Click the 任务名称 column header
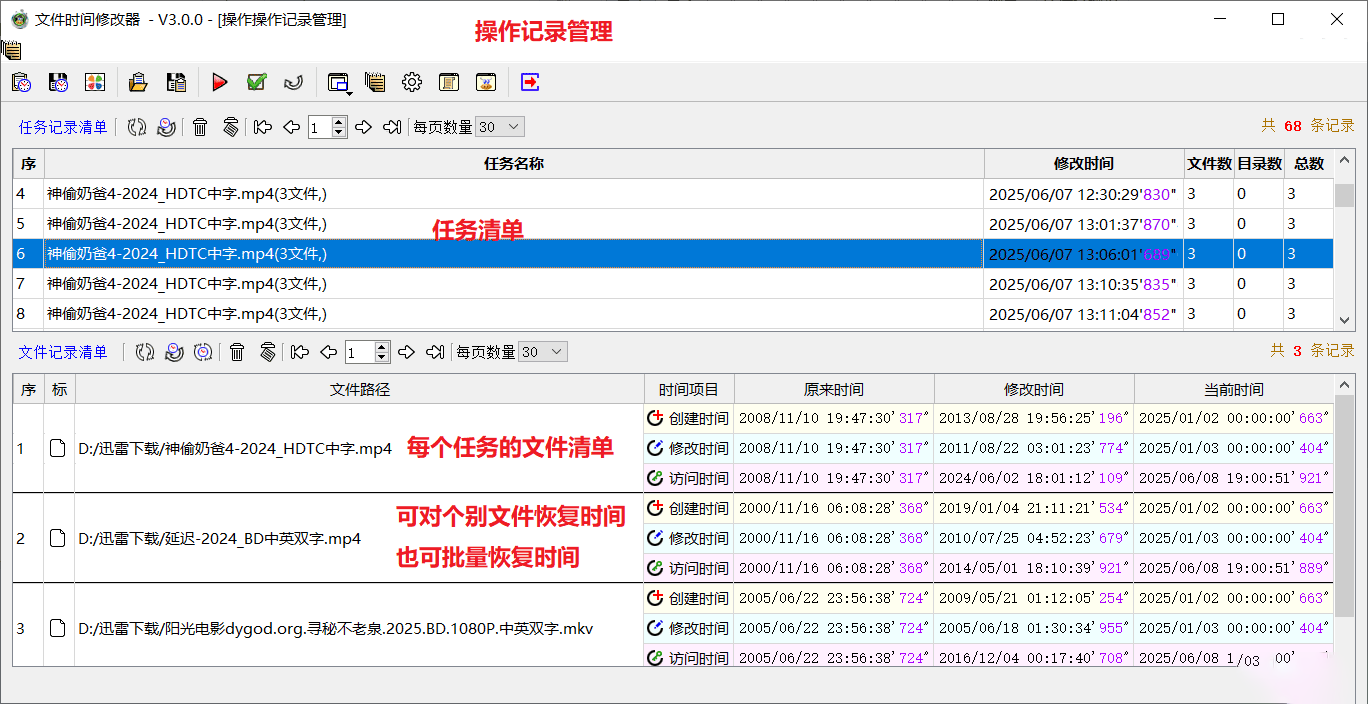The width and height of the screenshot is (1368, 704). (x=514, y=164)
